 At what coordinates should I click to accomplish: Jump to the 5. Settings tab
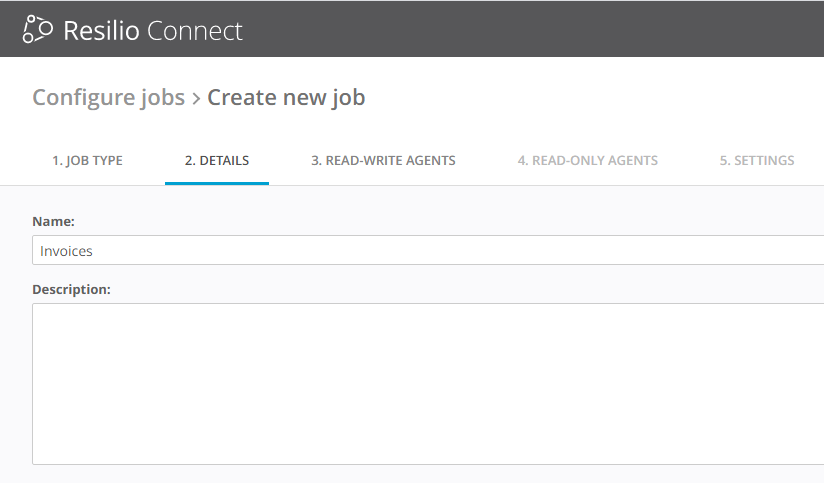[757, 160]
